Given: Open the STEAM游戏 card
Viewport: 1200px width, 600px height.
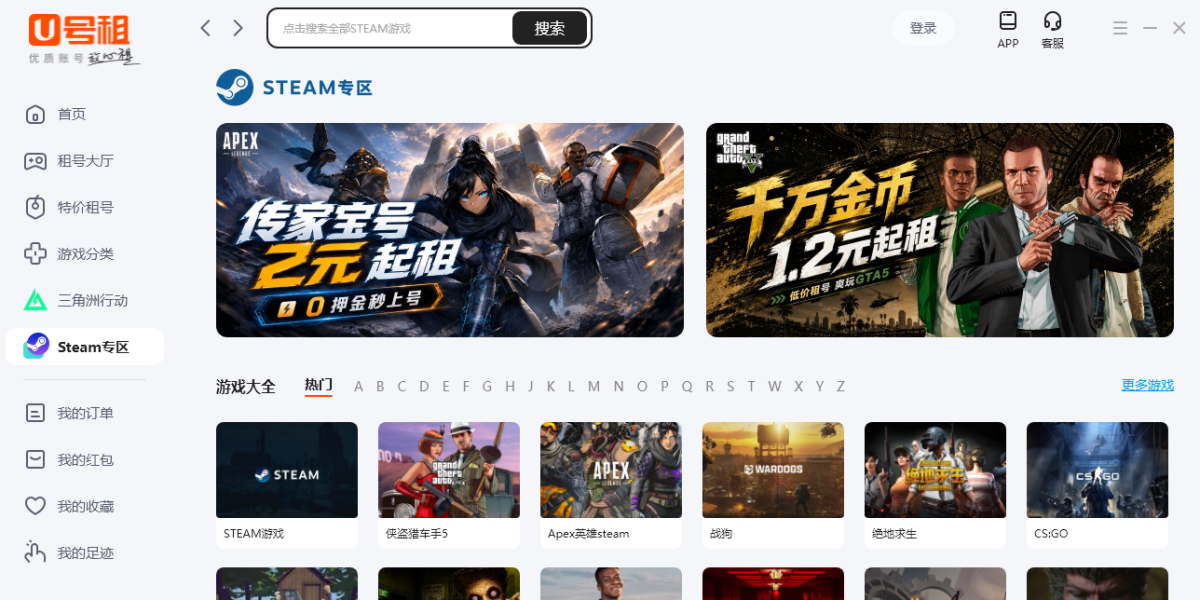Looking at the screenshot, I should 287,485.
